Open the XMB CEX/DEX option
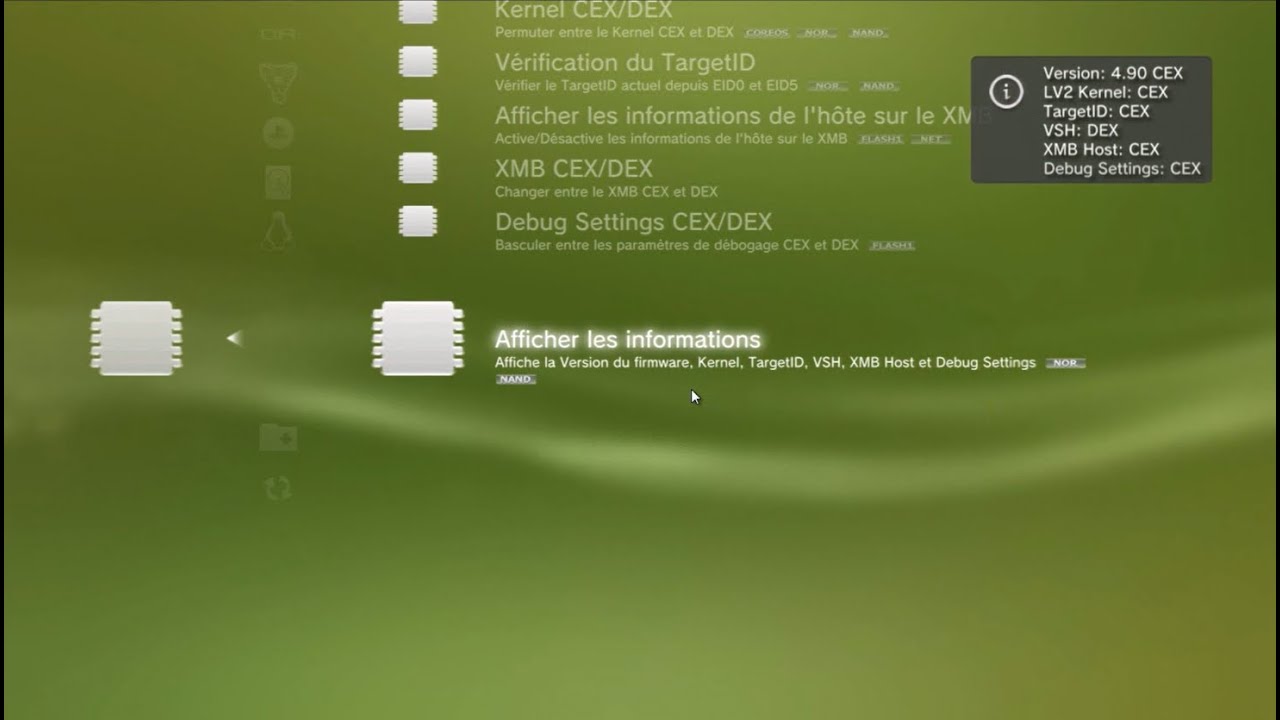The height and width of the screenshot is (720, 1280). click(574, 169)
